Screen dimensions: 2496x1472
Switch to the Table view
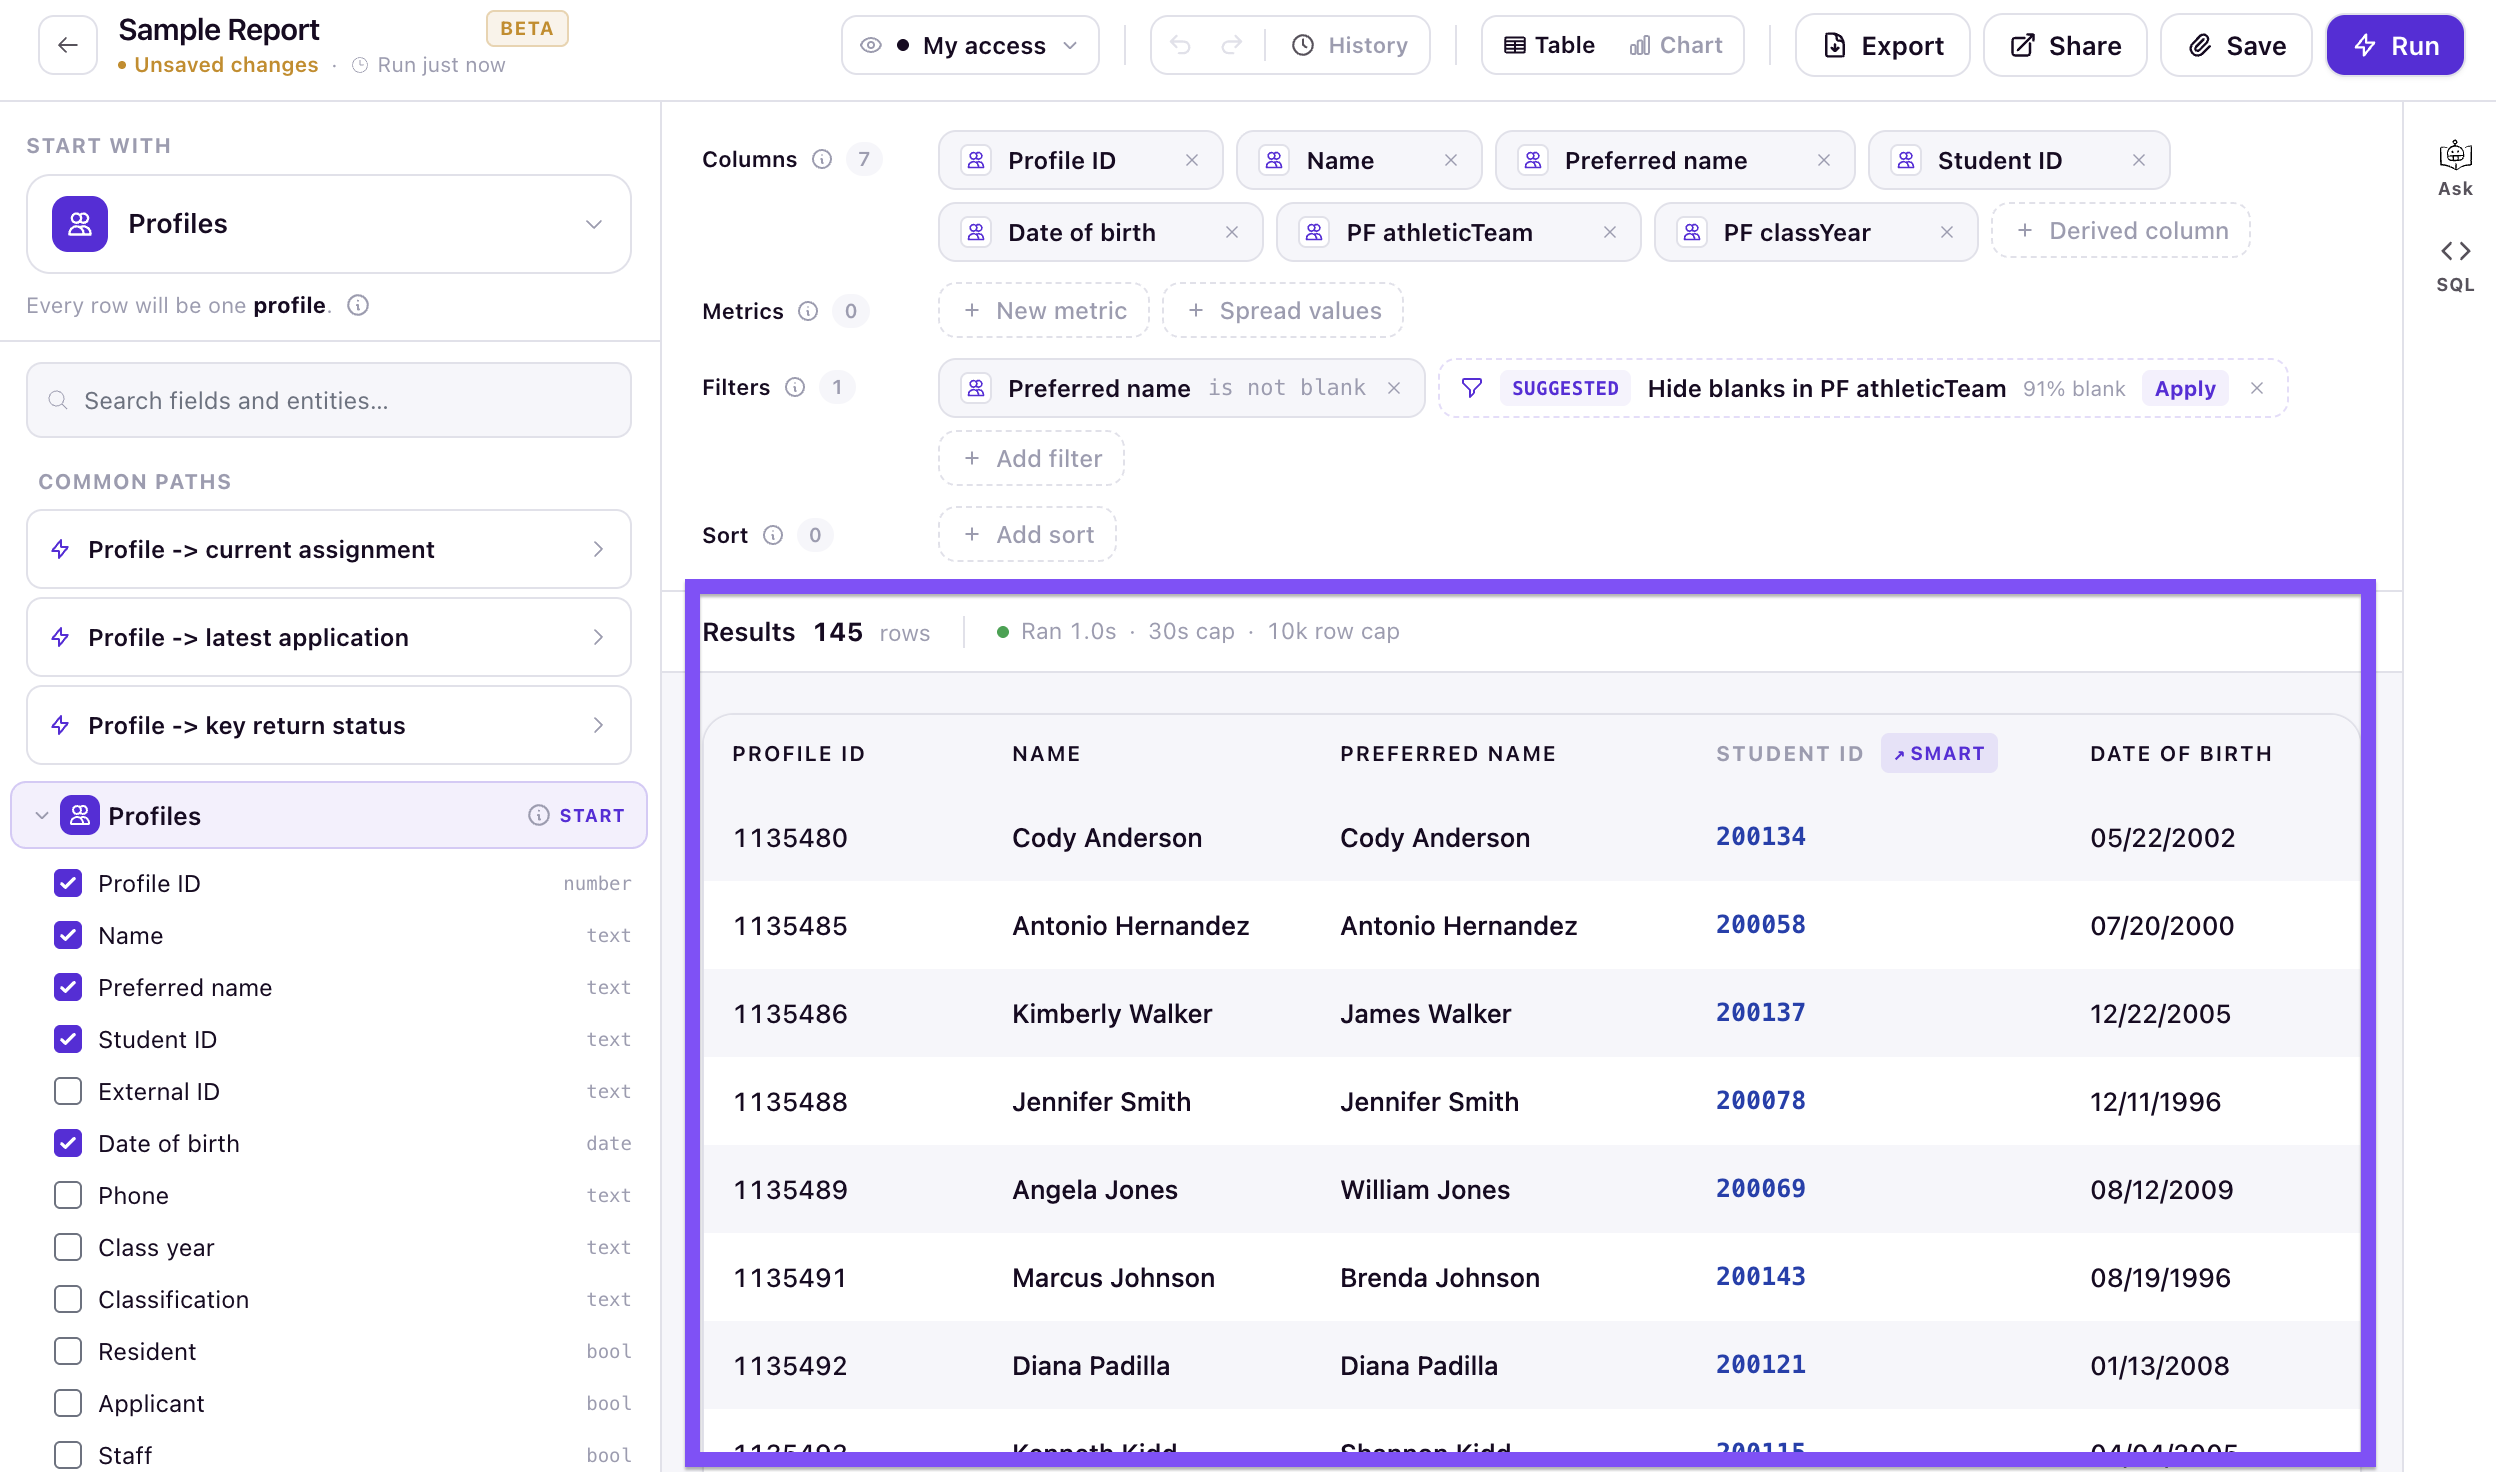click(1549, 45)
